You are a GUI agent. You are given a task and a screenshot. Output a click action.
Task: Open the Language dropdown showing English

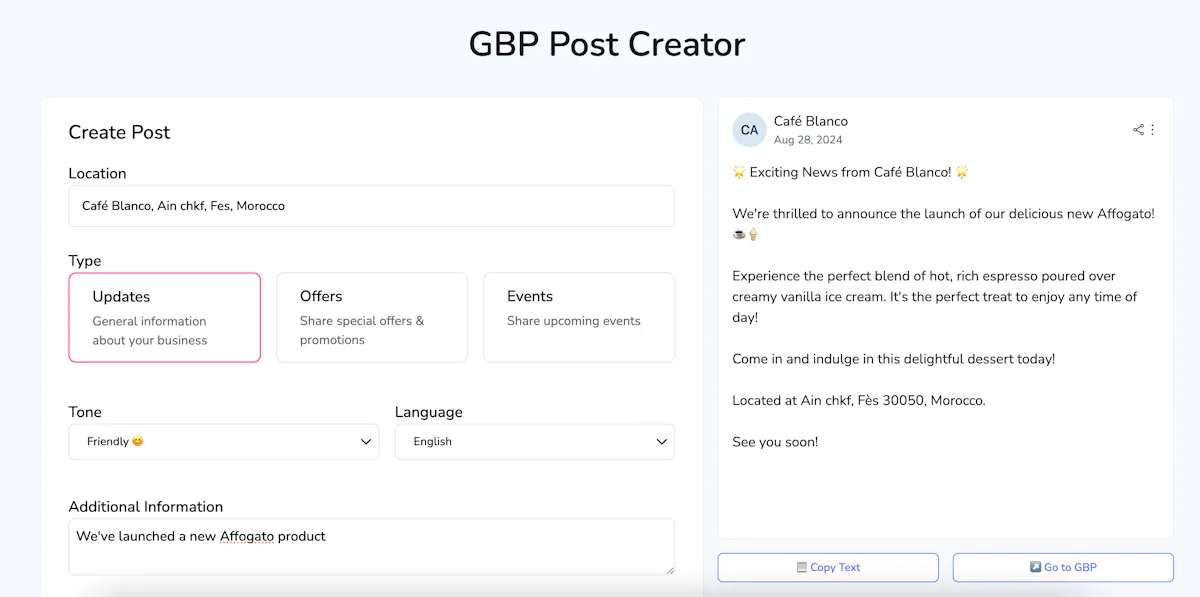[x=535, y=442]
